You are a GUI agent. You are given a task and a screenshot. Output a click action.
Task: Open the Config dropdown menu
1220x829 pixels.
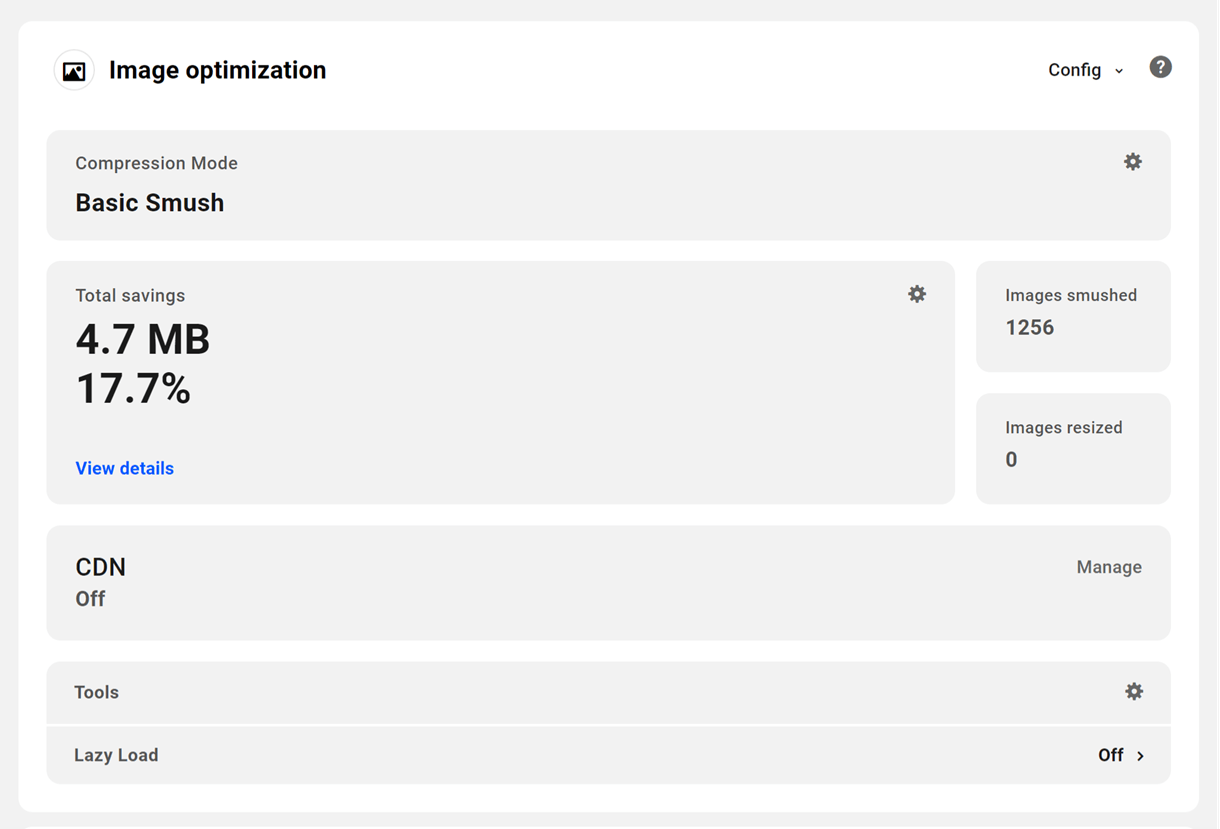pos(1075,70)
